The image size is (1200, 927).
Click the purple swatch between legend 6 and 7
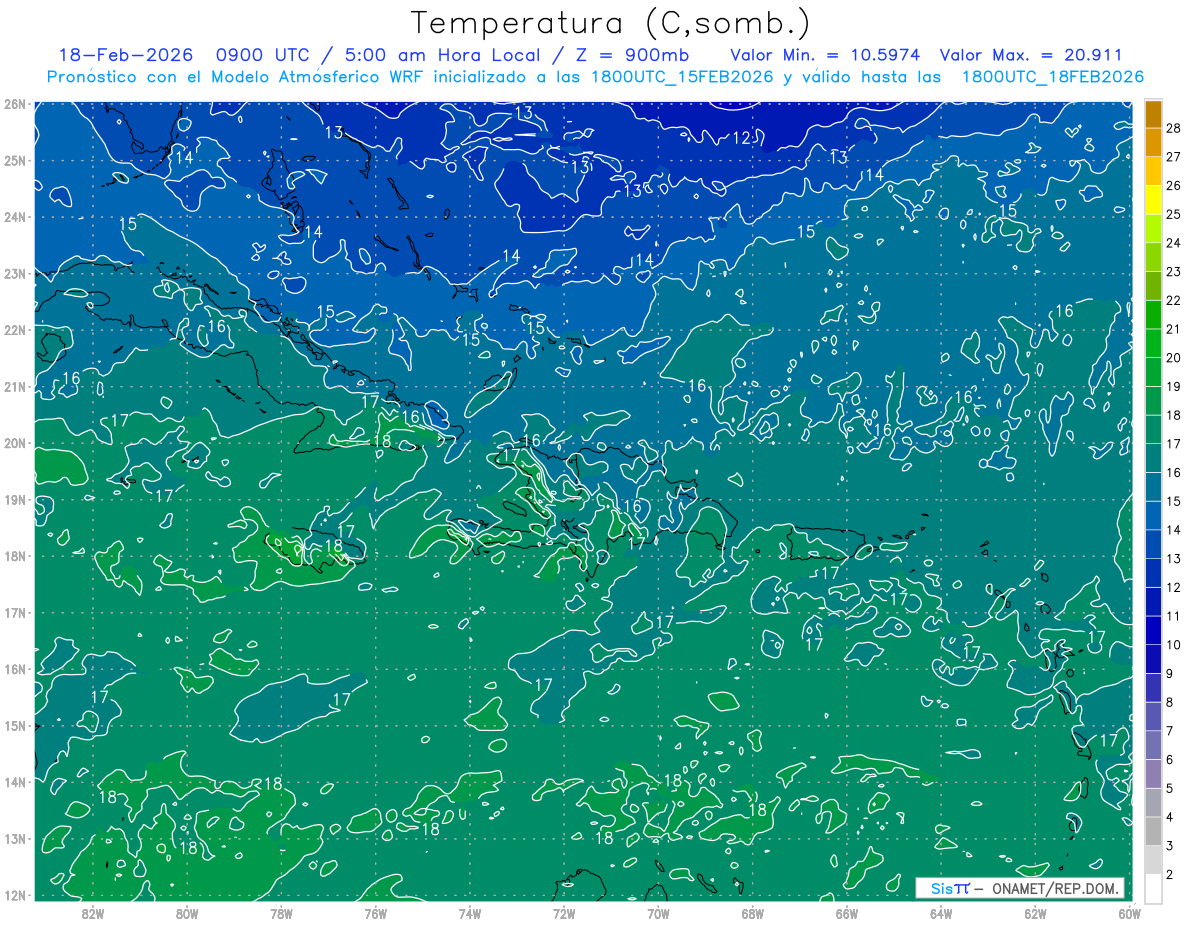(1153, 746)
